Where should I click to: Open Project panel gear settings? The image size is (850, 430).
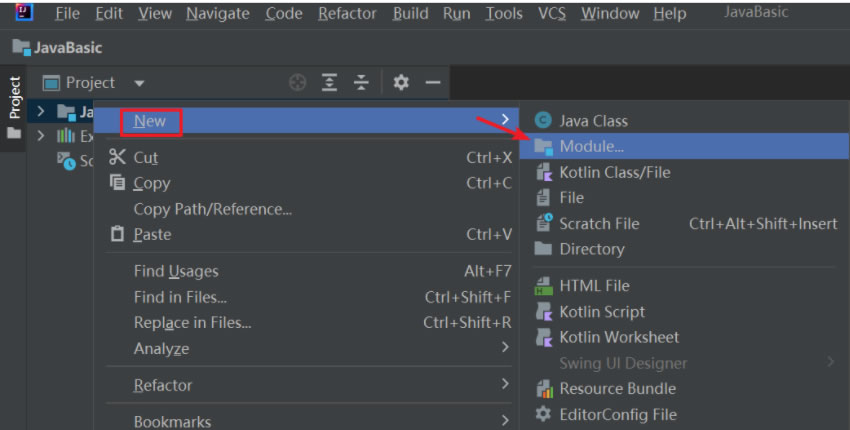pyautogui.click(x=401, y=83)
